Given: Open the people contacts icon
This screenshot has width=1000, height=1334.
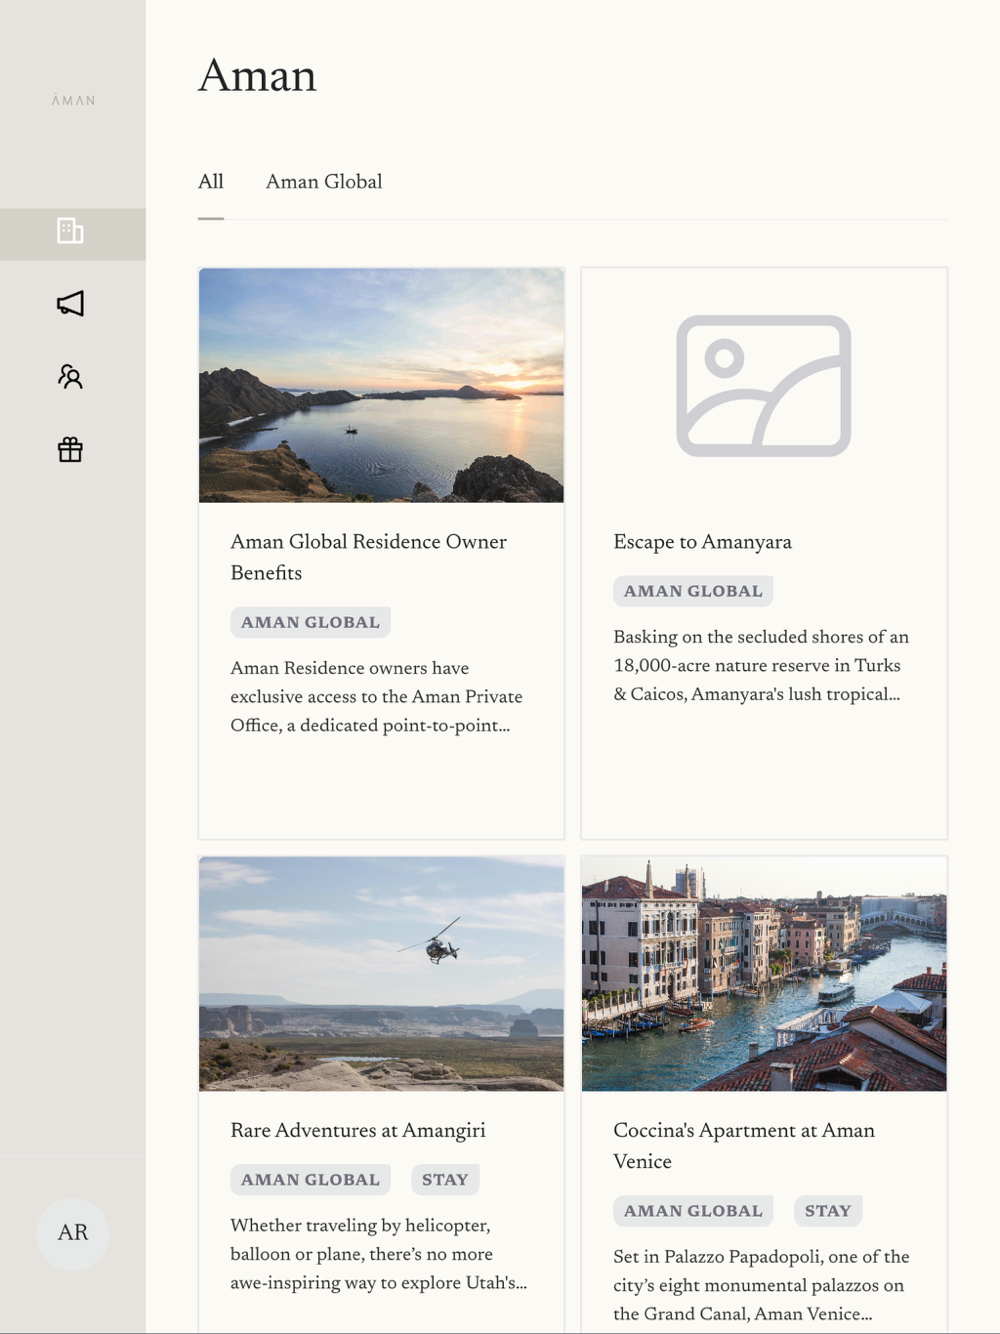Looking at the screenshot, I should click(x=70, y=377).
